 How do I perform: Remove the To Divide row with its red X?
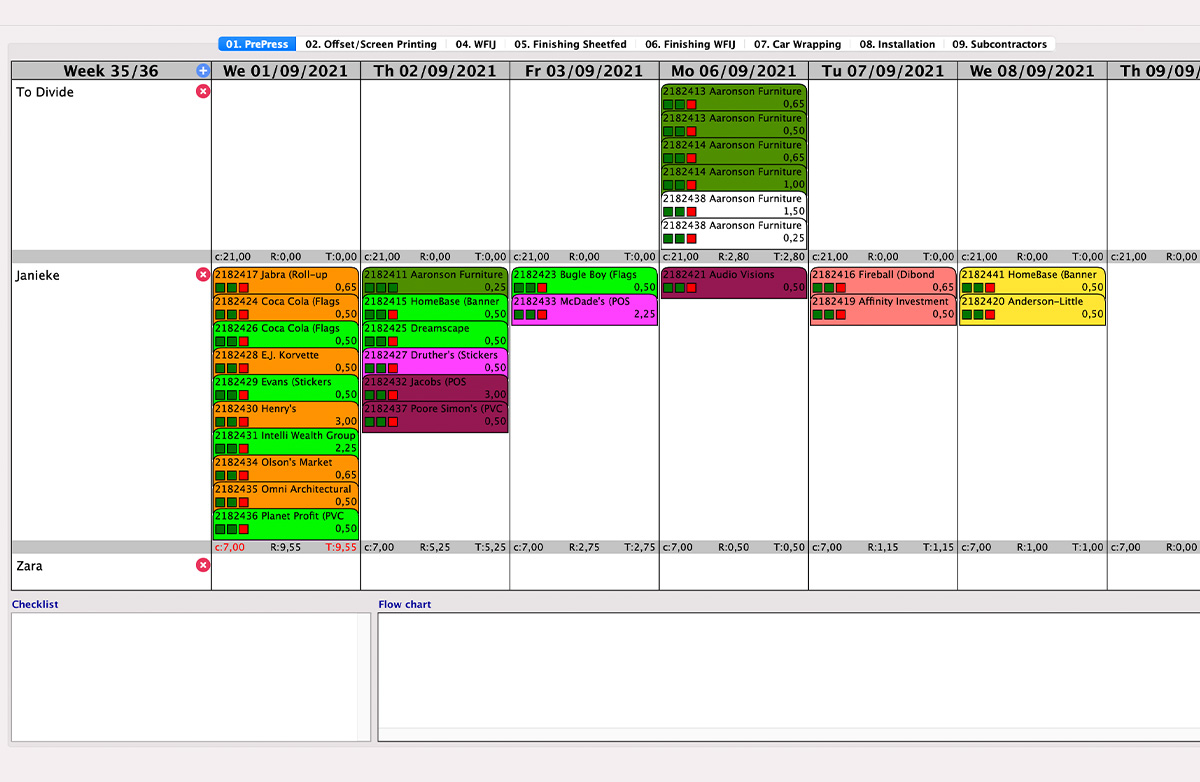click(x=203, y=91)
